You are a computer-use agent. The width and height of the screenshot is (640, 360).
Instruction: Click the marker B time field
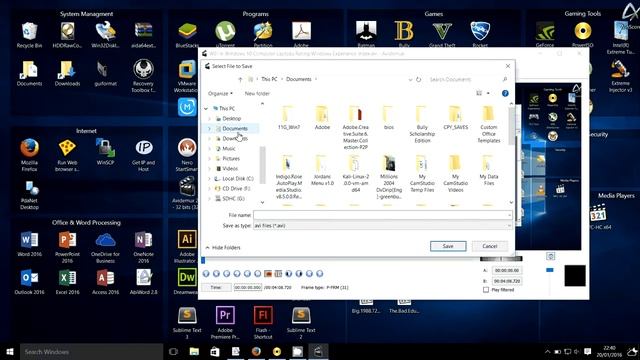(x=507, y=281)
